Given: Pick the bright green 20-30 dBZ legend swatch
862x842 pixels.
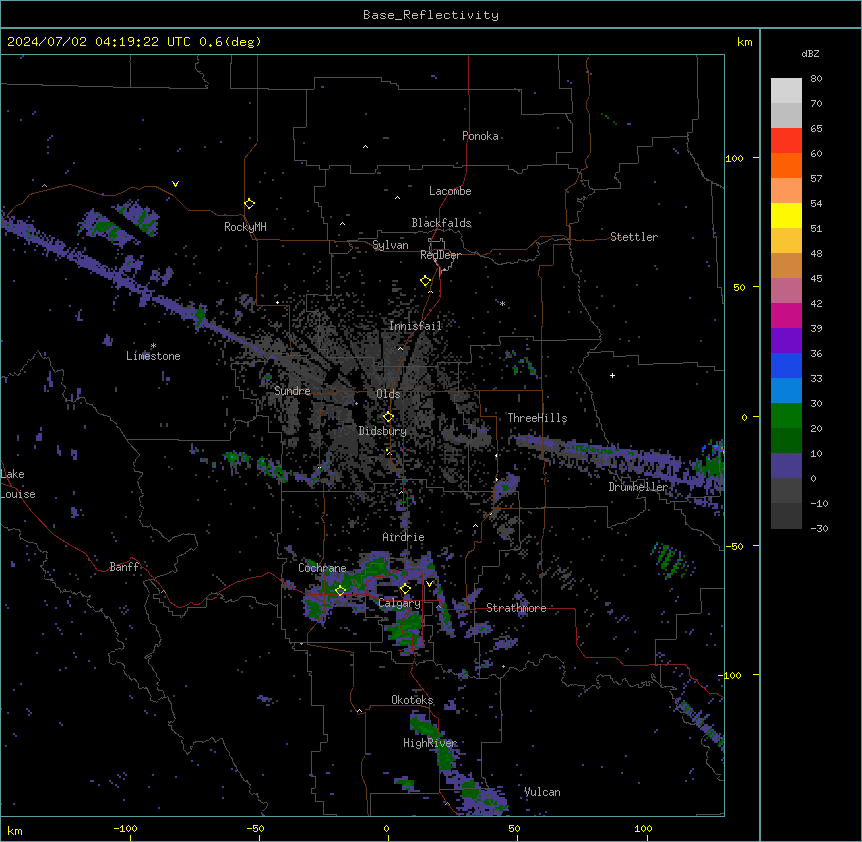Looking at the screenshot, I should tap(786, 416).
